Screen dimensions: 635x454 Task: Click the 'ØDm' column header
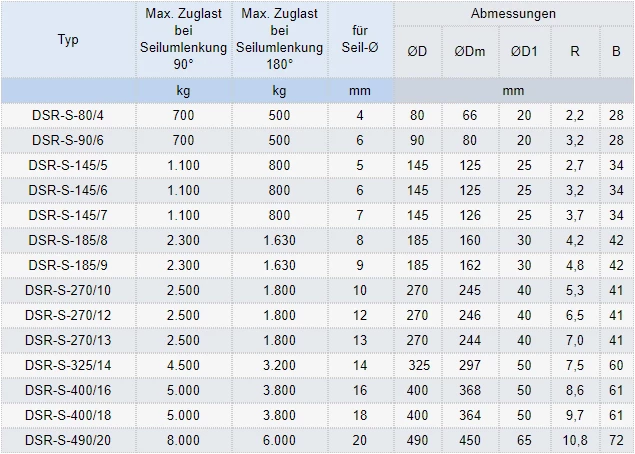click(469, 51)
